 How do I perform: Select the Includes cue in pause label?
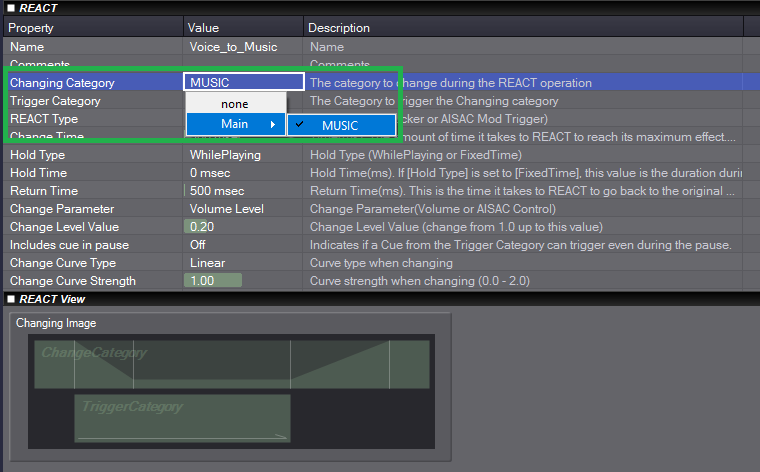tap(69, 245)
